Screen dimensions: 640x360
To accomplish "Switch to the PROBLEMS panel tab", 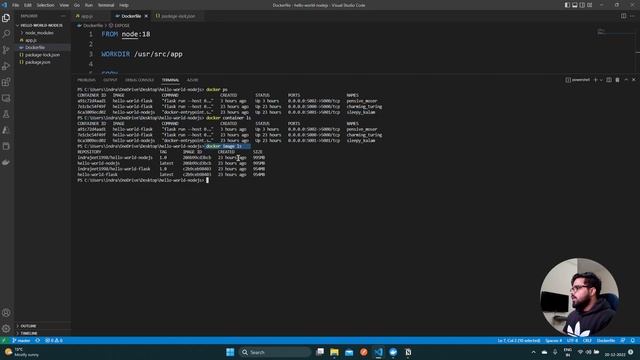I will pyautogui.click(x=86, y=80).
